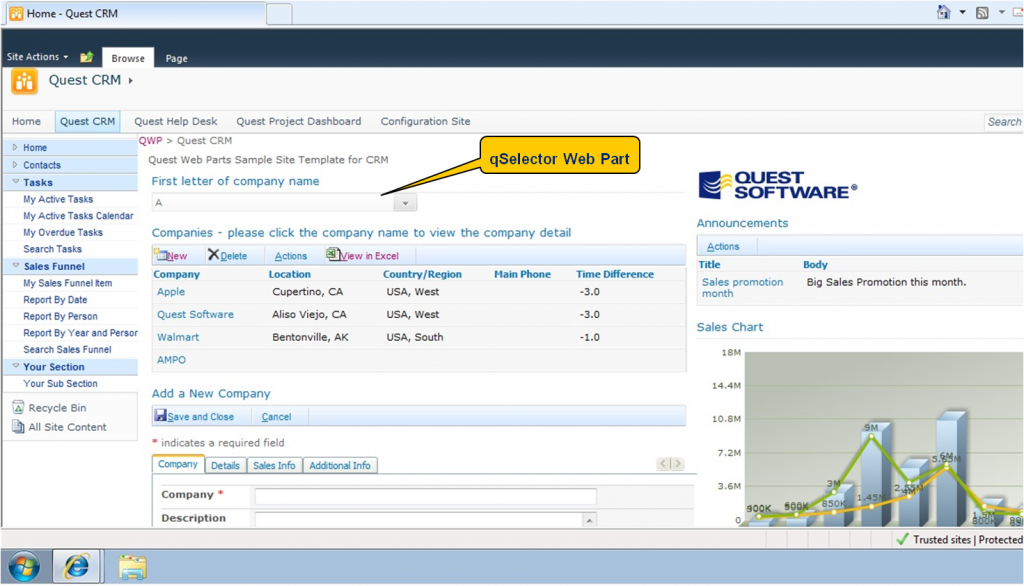Open Search Tasks in sidebar
This screenshot has width=1024, height=586.
52,249
